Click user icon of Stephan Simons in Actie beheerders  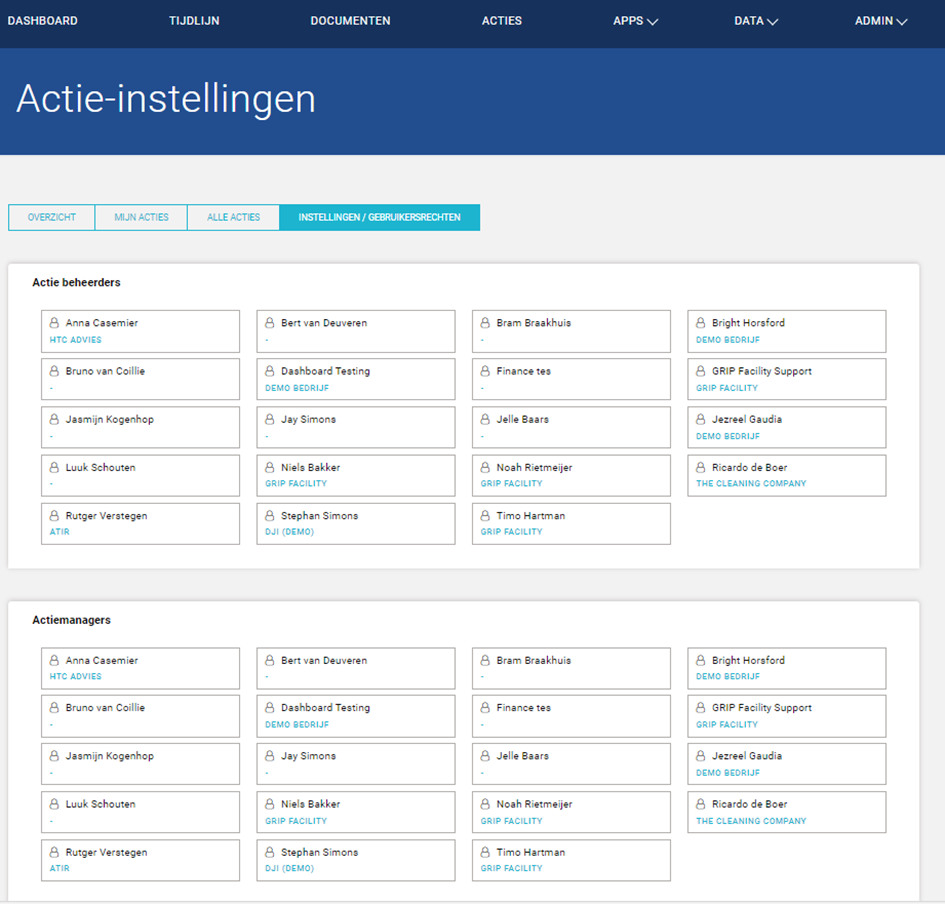coord(269,516)
